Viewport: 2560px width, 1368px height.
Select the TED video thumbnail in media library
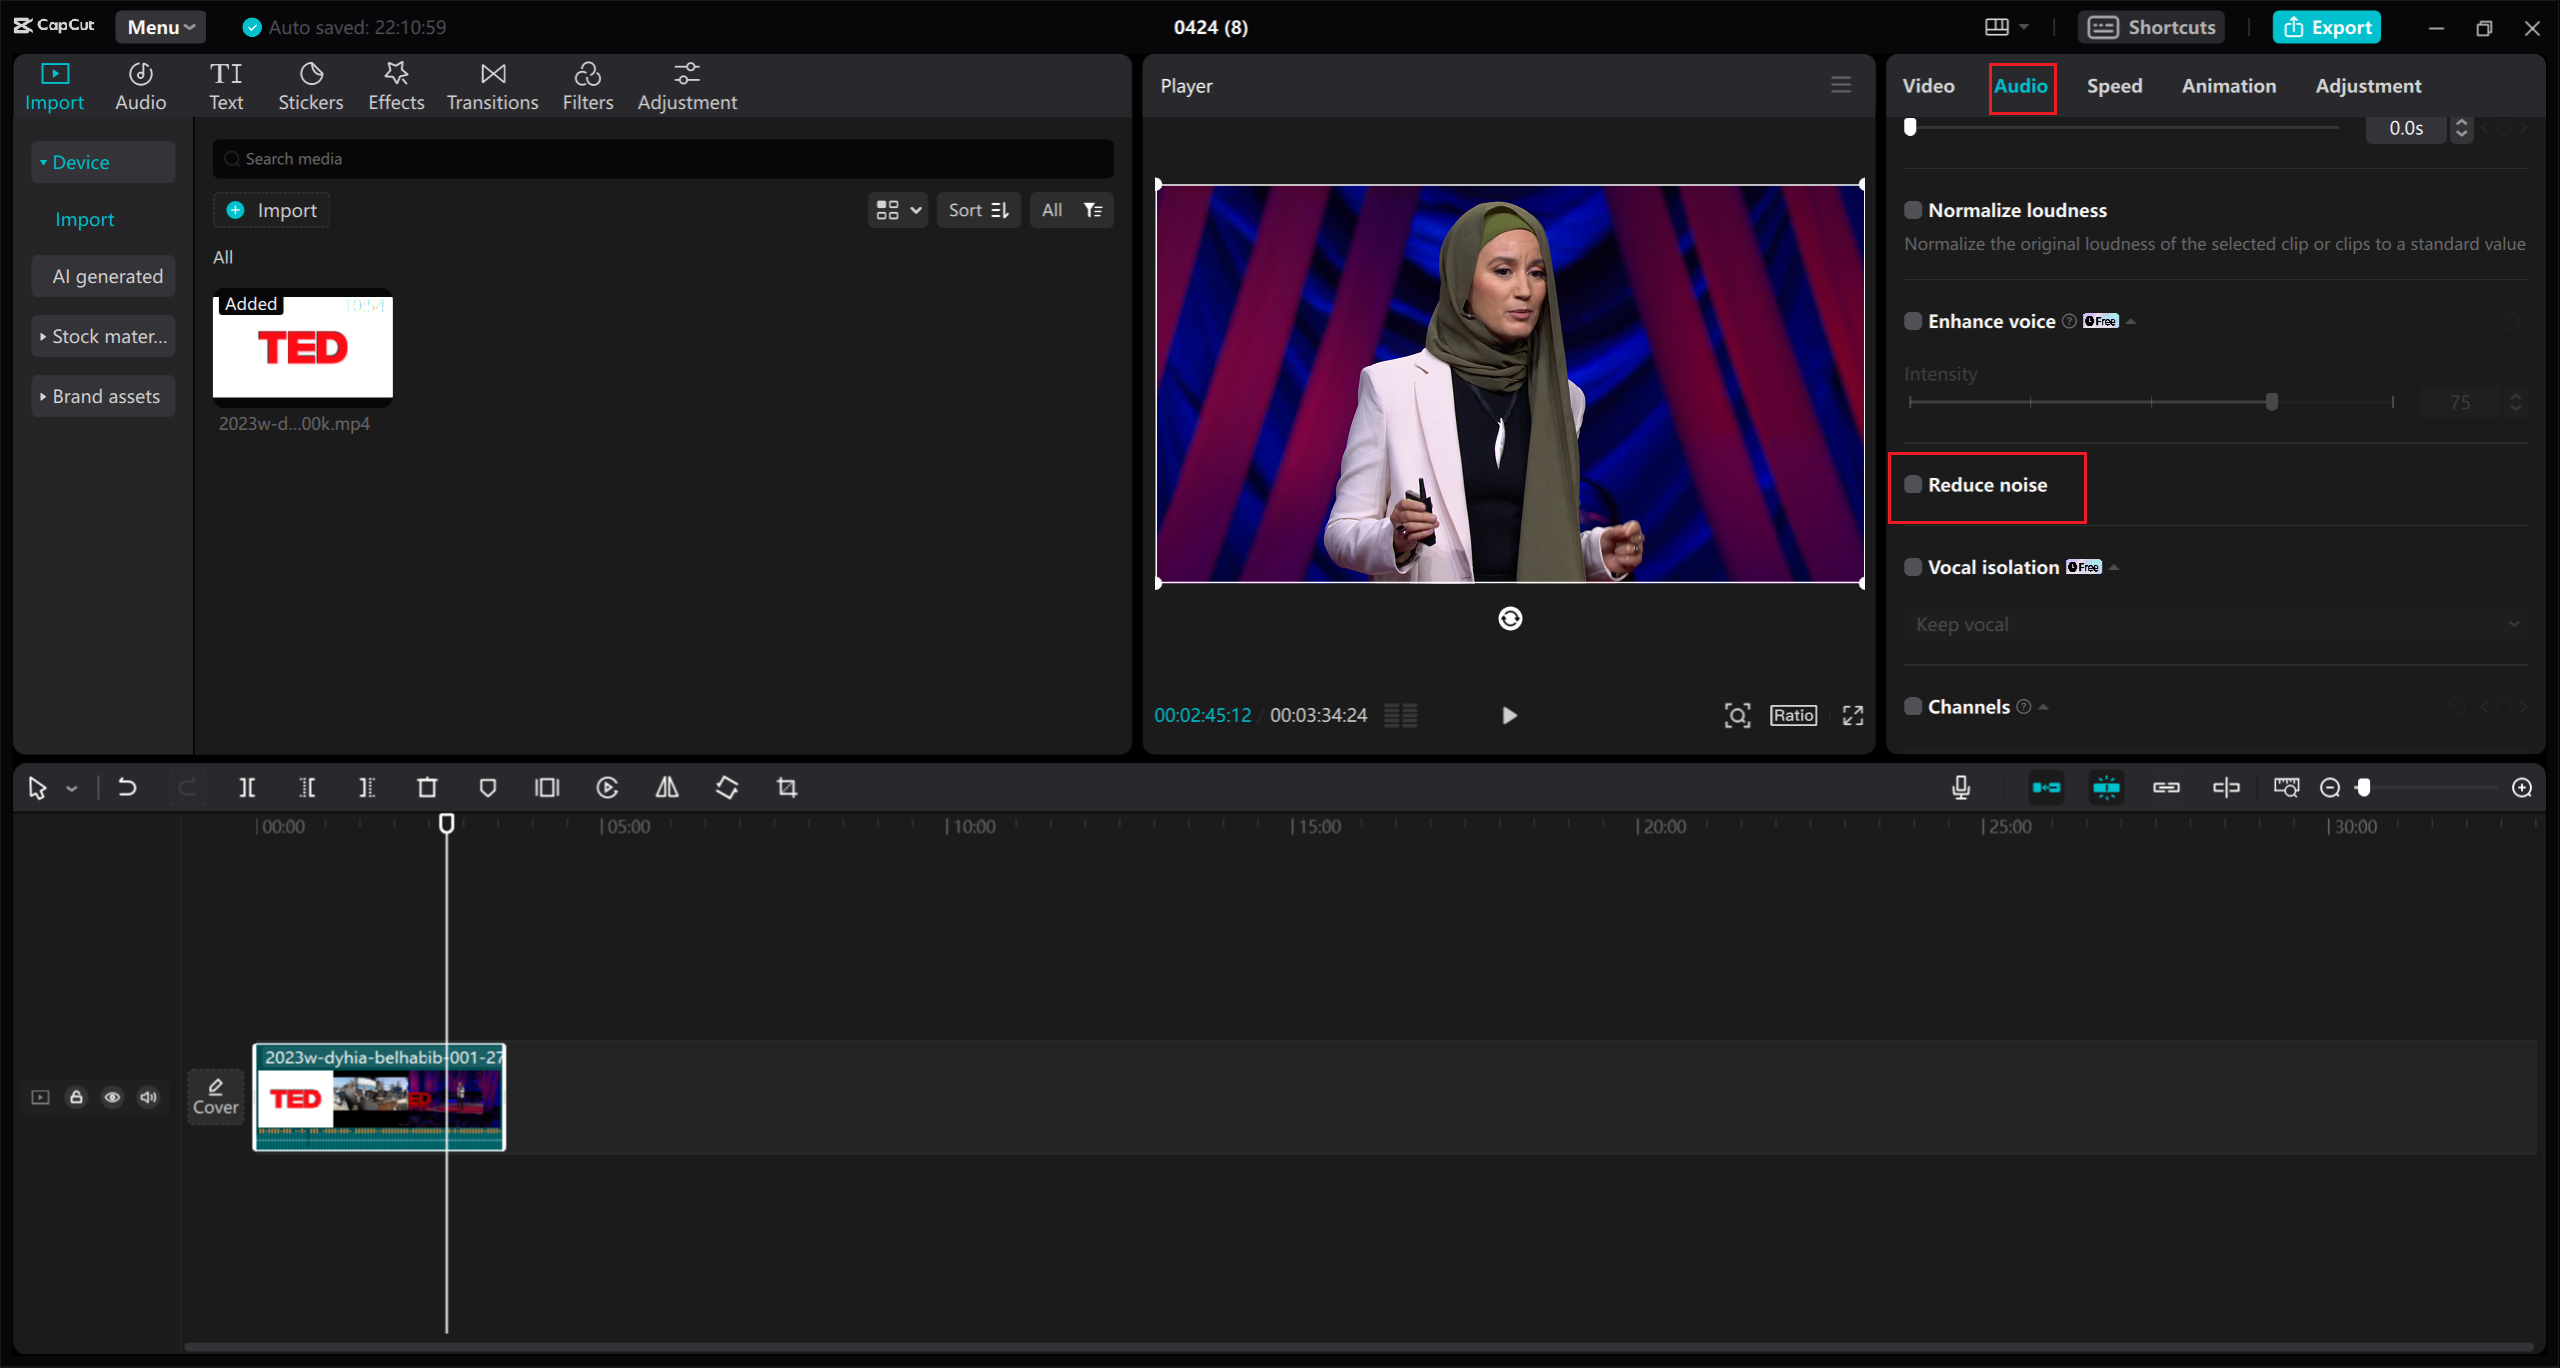[x=302, y=347]
